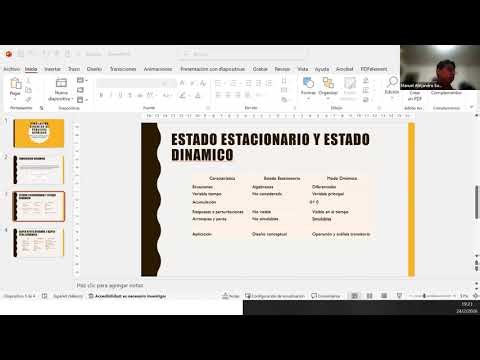Open the Acrobat tab
Image resolution: width=480 pixels, height=360 pixels.
click(344, 69)
